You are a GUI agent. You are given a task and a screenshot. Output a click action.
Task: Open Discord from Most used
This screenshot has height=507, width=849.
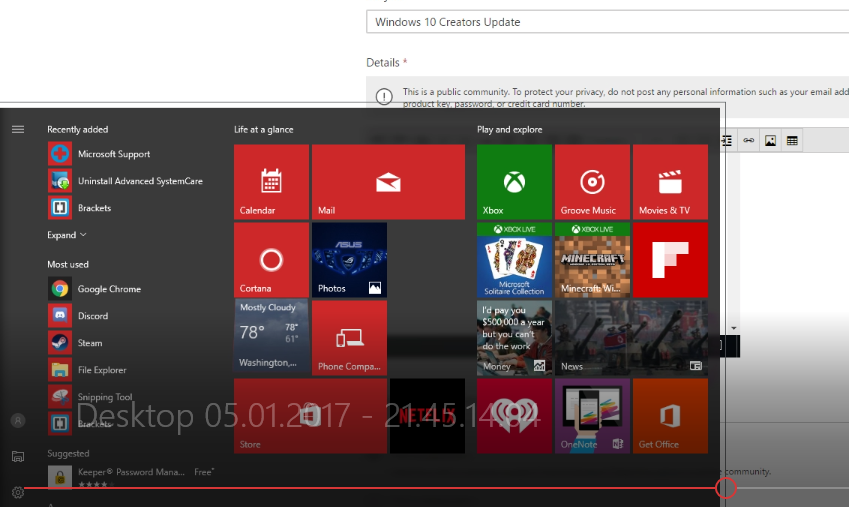[x=78, y=316]
